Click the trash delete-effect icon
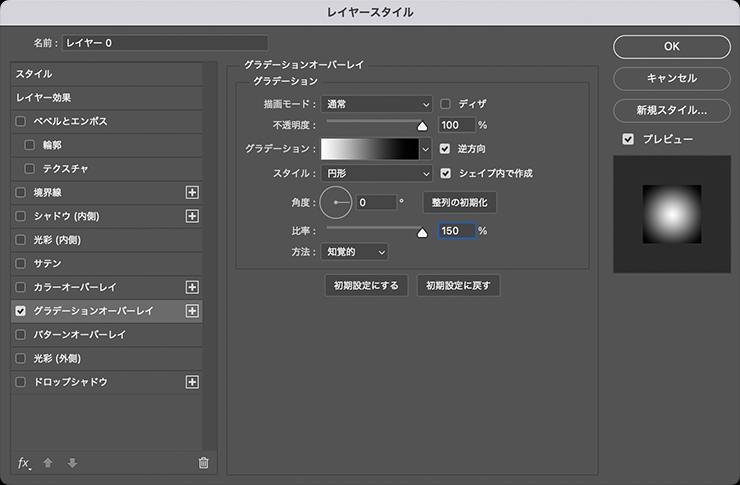This screenshot has width=740, height=485. pos(203,463)
